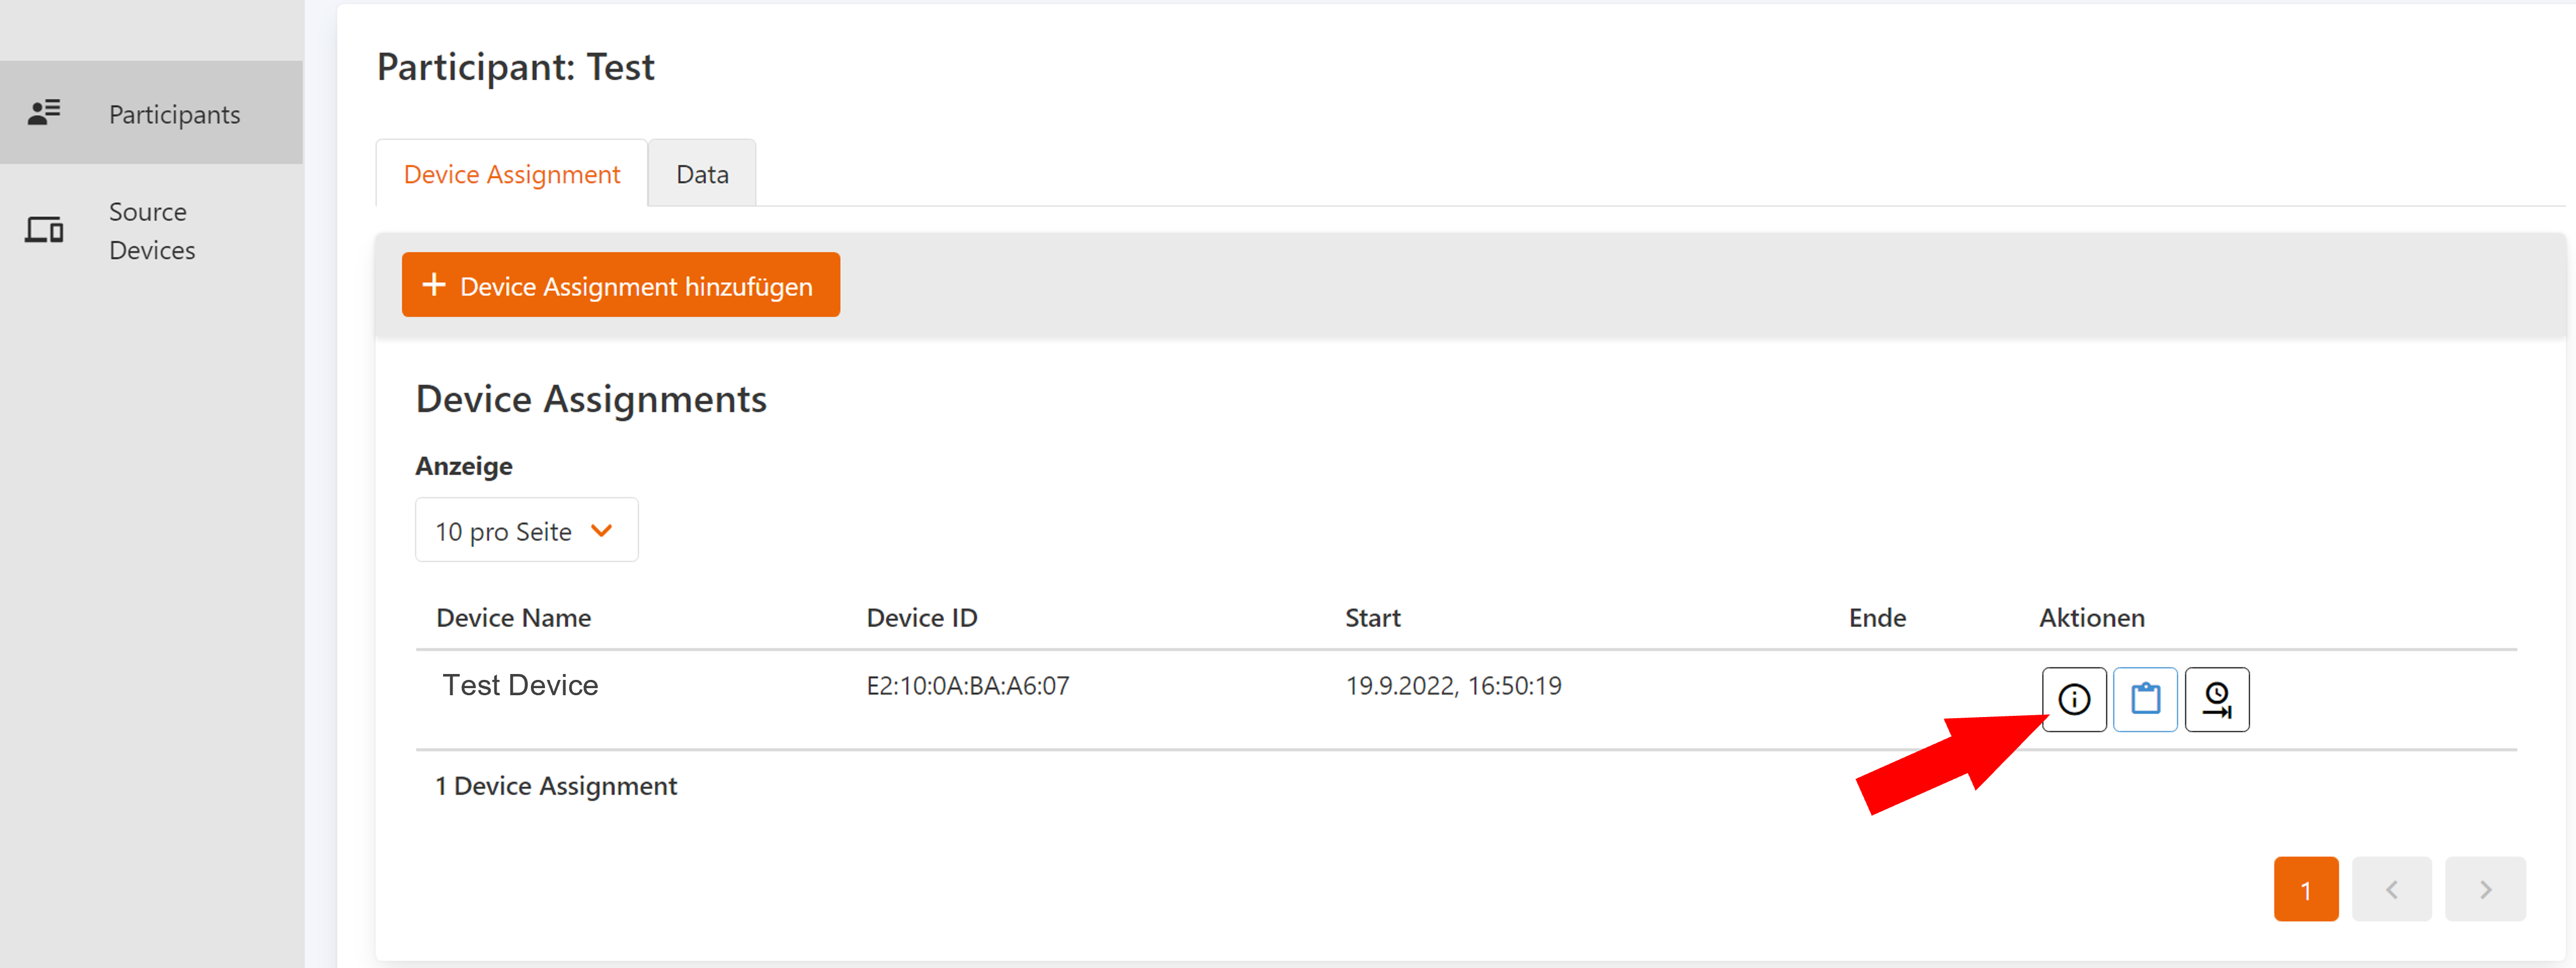This screenshot has width=2576, height=968.
Task: Switch to the Data tab
Action: tap(702, 174)
